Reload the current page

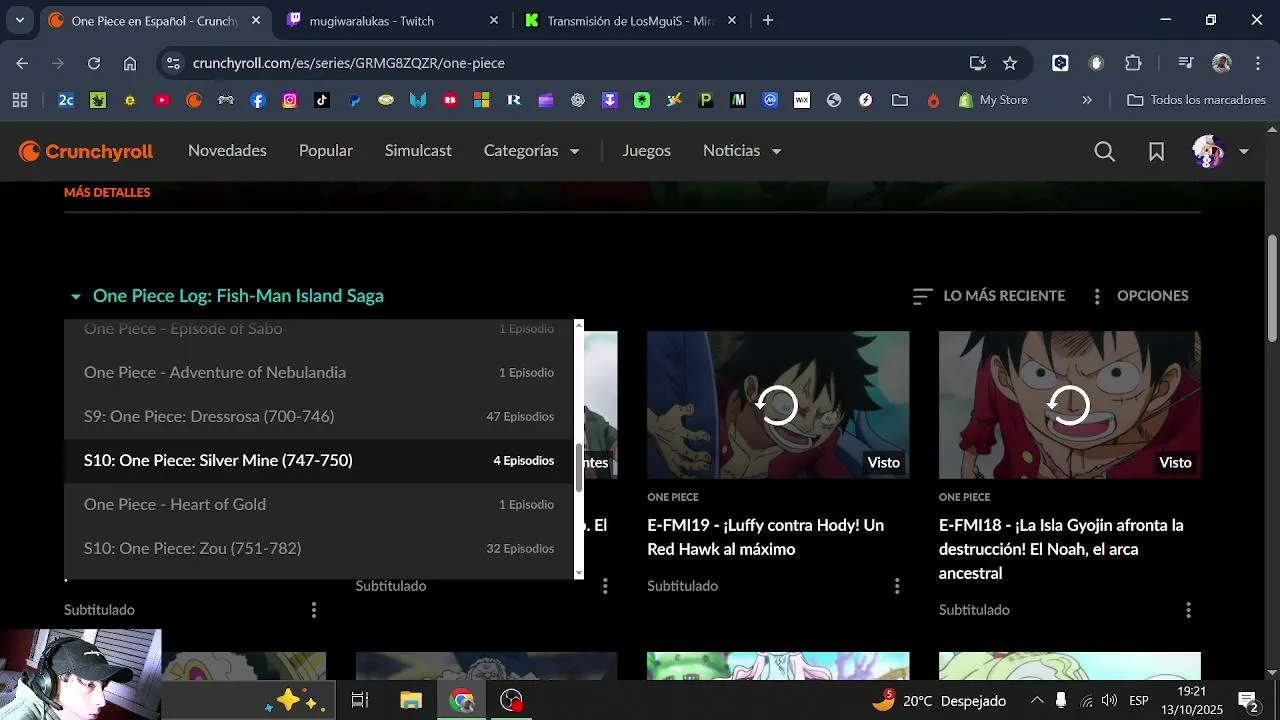point(94,63)
